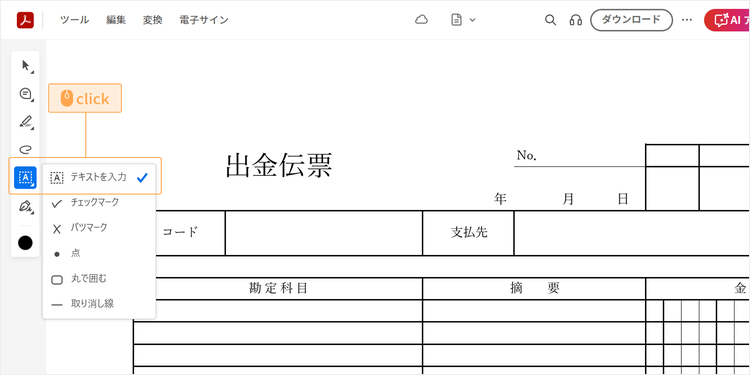Select the freehand draw loop tool
This screenshot has height=375, width=750.
click(25, 150)
